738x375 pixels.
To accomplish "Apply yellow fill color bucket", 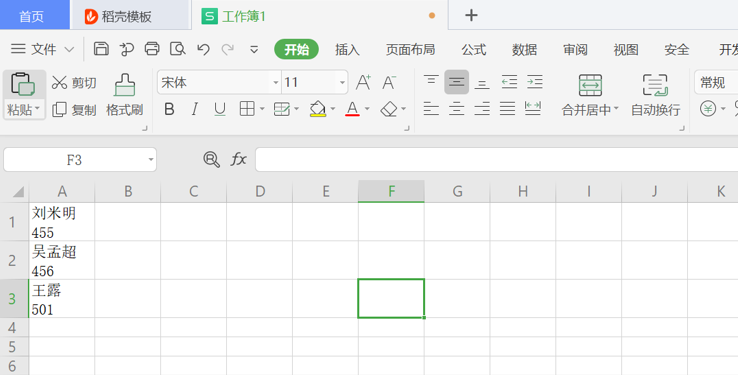I will click(x=318, y=109).
